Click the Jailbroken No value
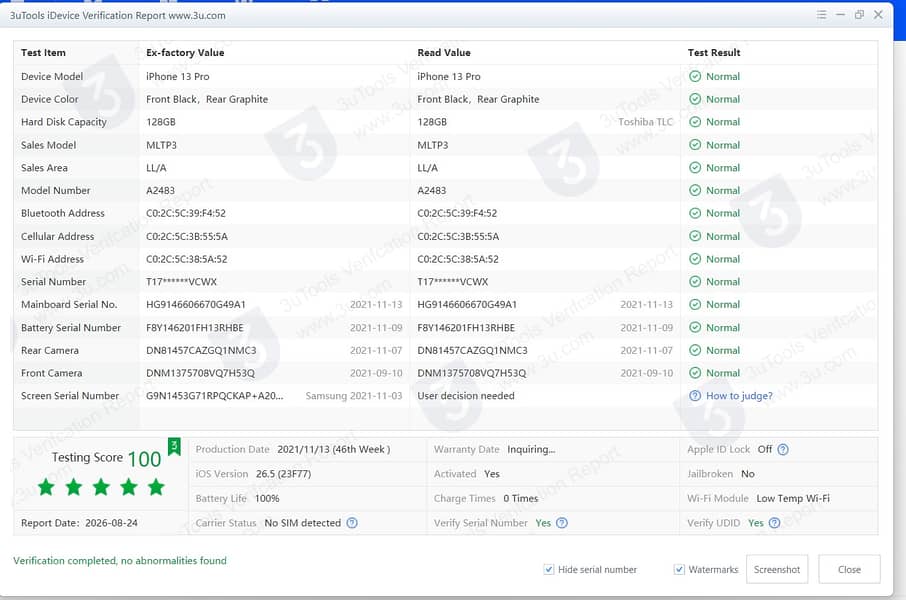Screen dimensions: 906x600 coord(748,473)
